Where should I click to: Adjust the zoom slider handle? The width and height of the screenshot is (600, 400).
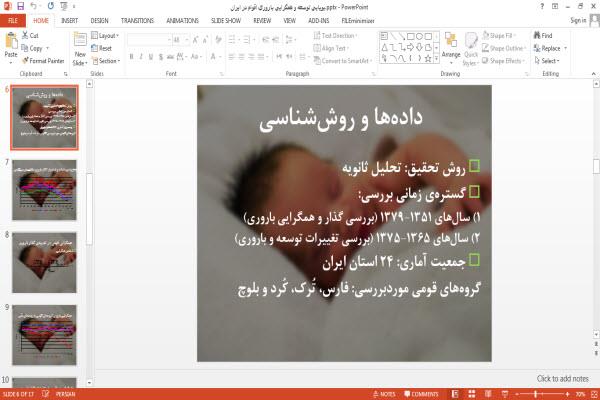point(535,394)
